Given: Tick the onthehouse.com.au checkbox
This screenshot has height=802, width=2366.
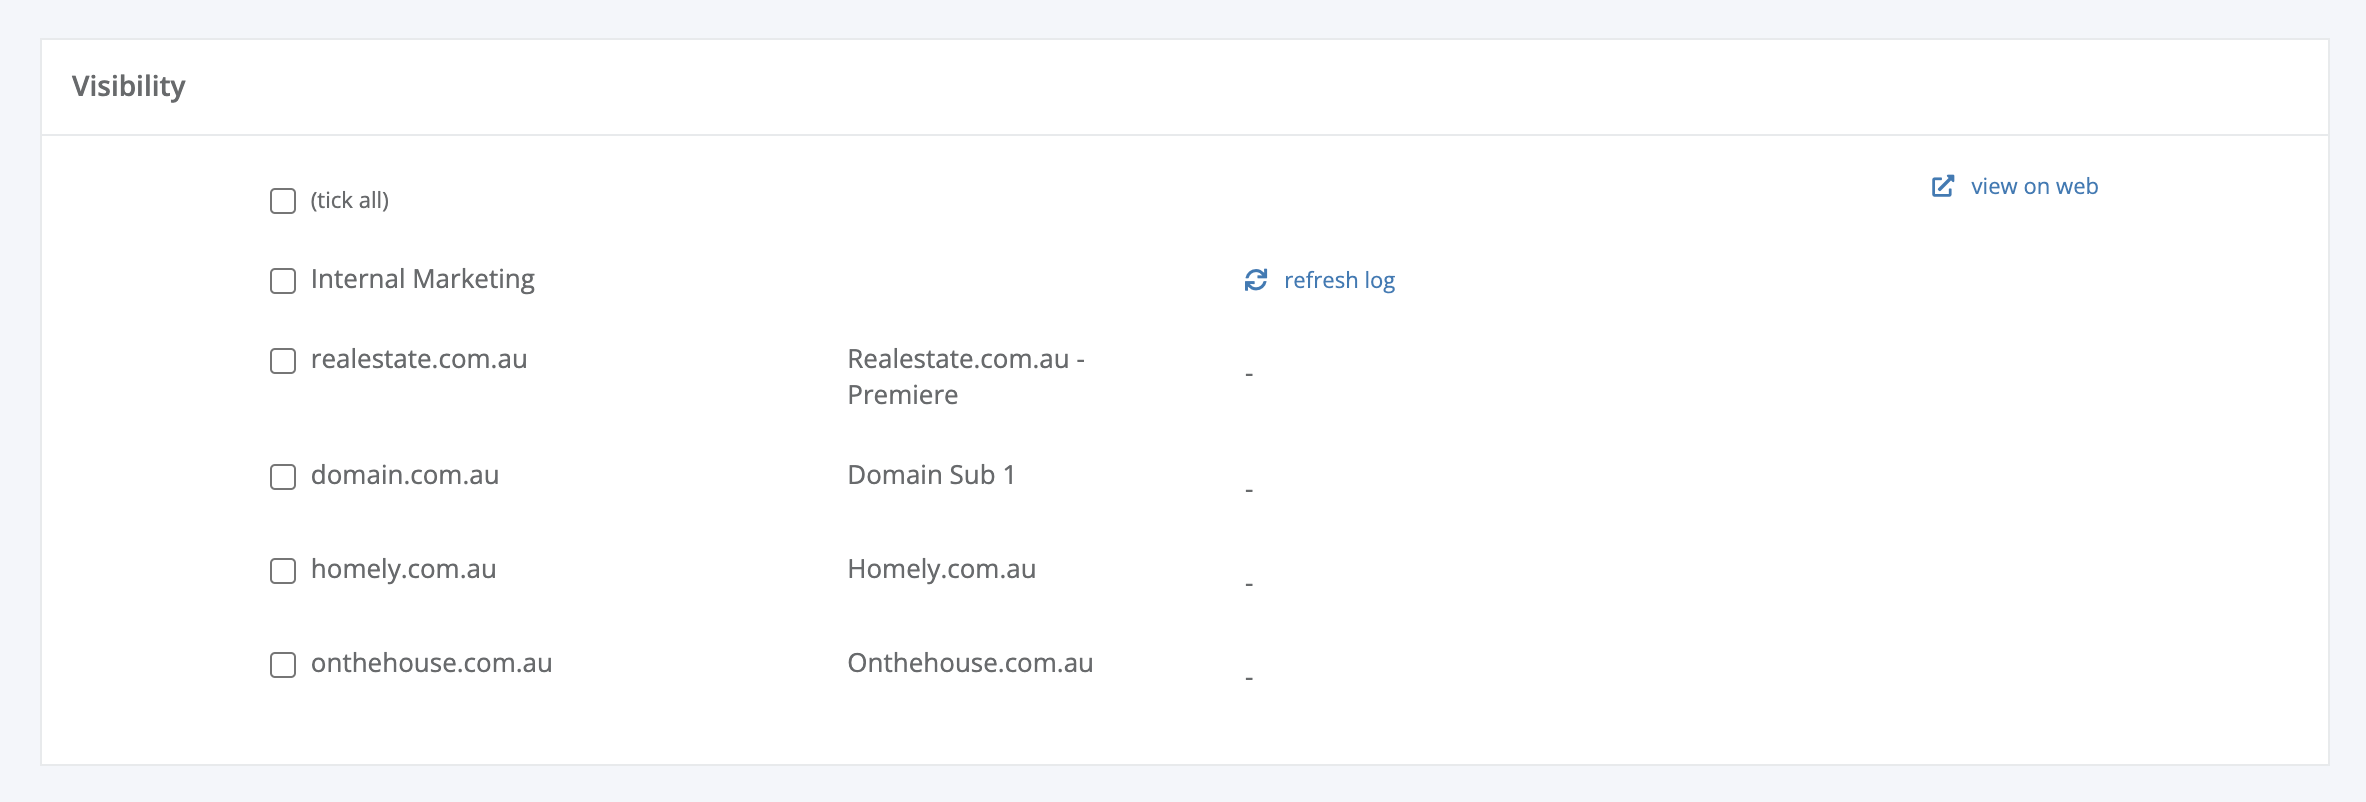Looking at the screenshot, I should 283,665.
